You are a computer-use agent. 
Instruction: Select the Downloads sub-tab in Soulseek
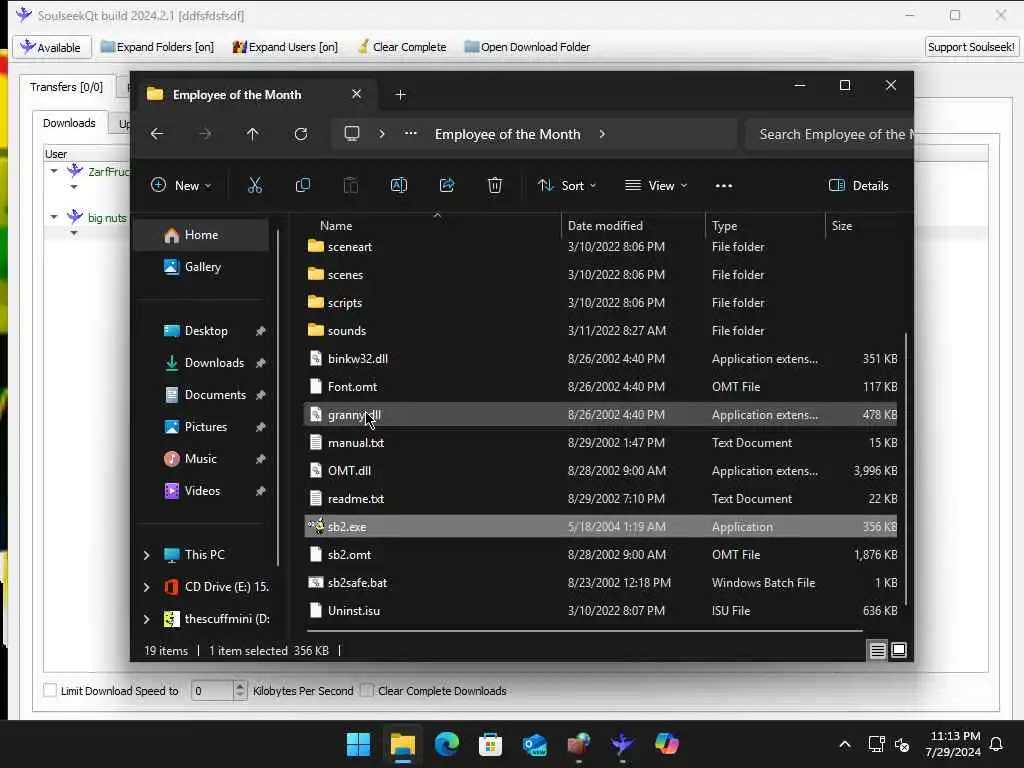[69, 123]
